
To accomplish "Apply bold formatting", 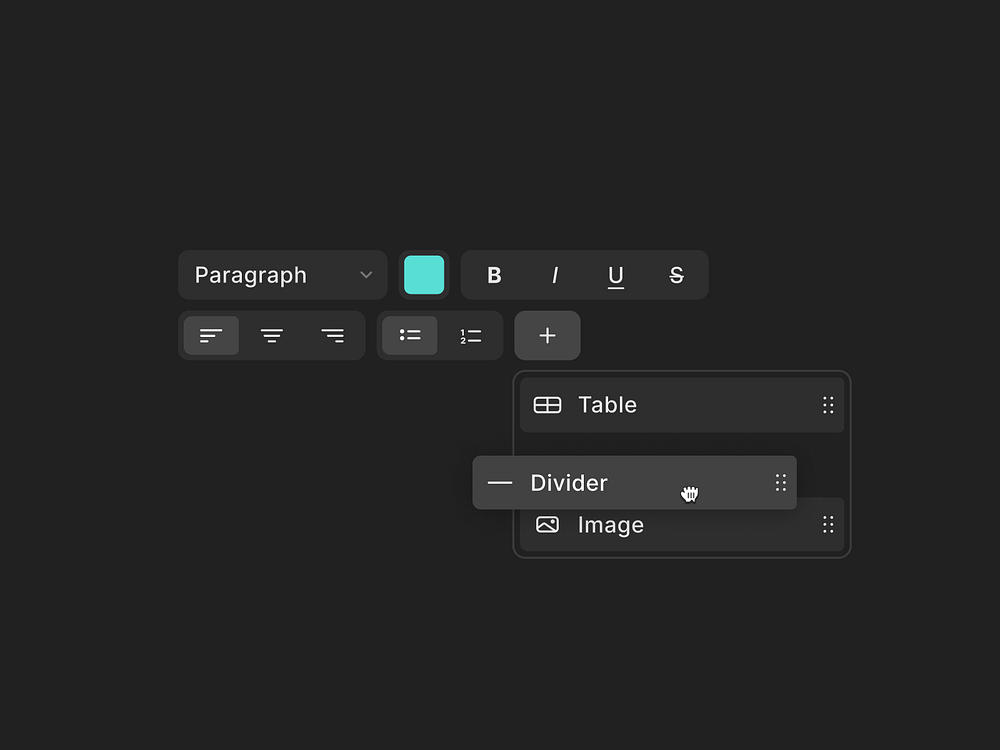I will pos(494,275).
